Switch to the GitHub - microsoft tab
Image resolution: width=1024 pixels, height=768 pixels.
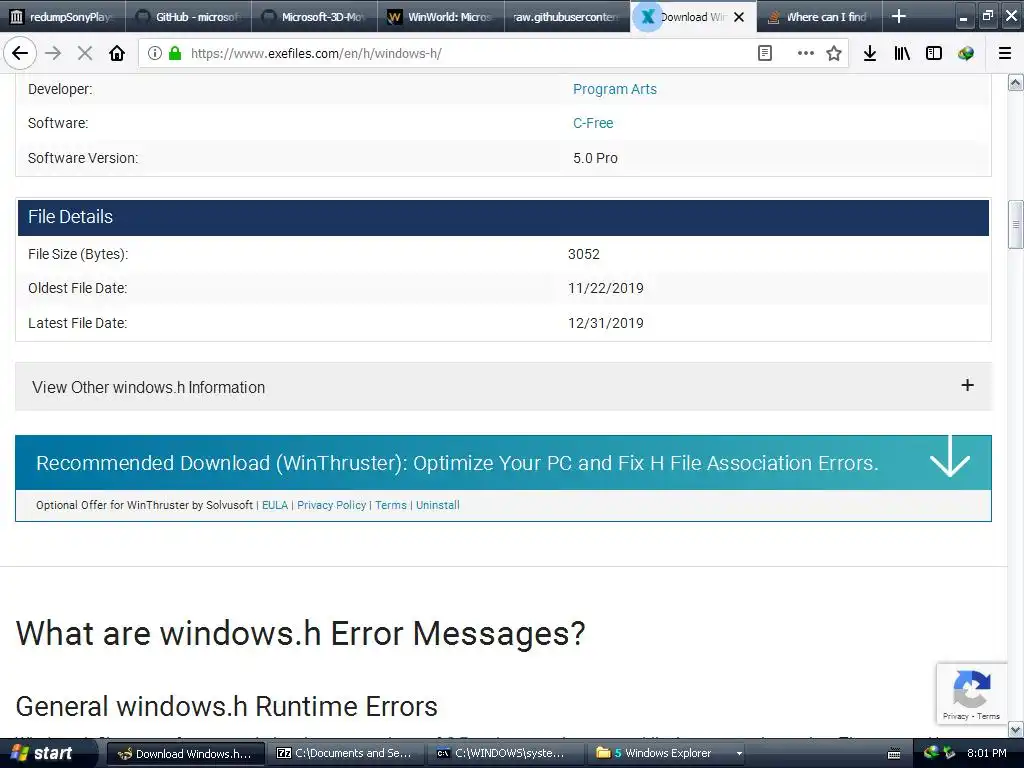189,17
